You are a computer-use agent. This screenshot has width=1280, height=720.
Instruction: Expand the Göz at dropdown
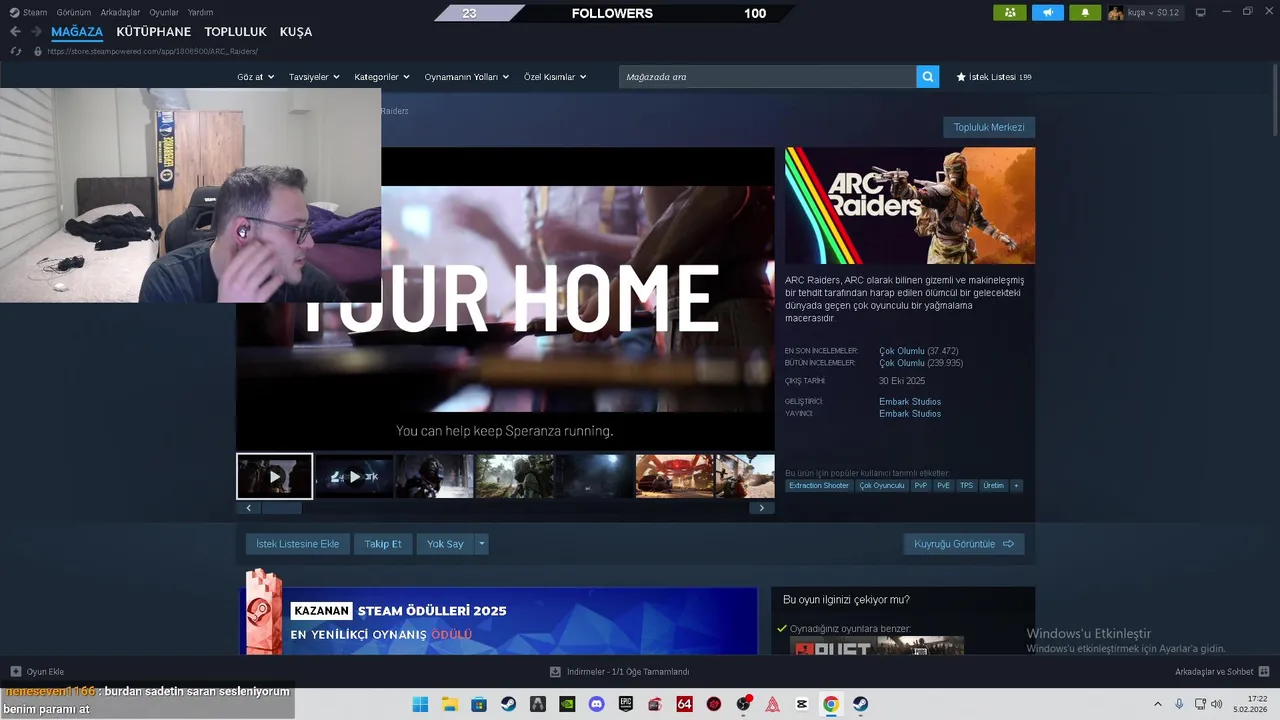[x=255, y=77]
